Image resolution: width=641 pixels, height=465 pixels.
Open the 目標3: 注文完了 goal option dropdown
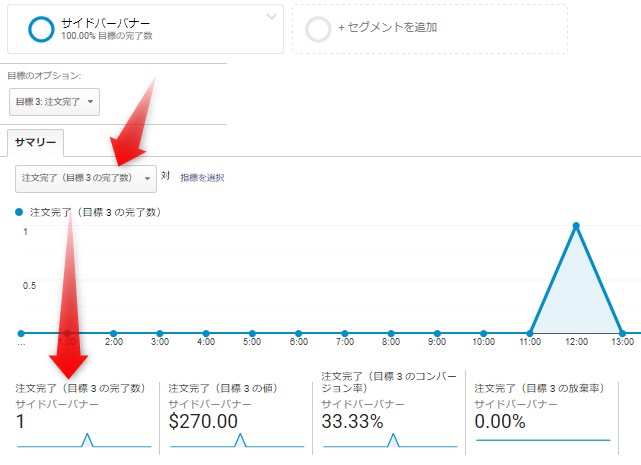pos(54,101)
